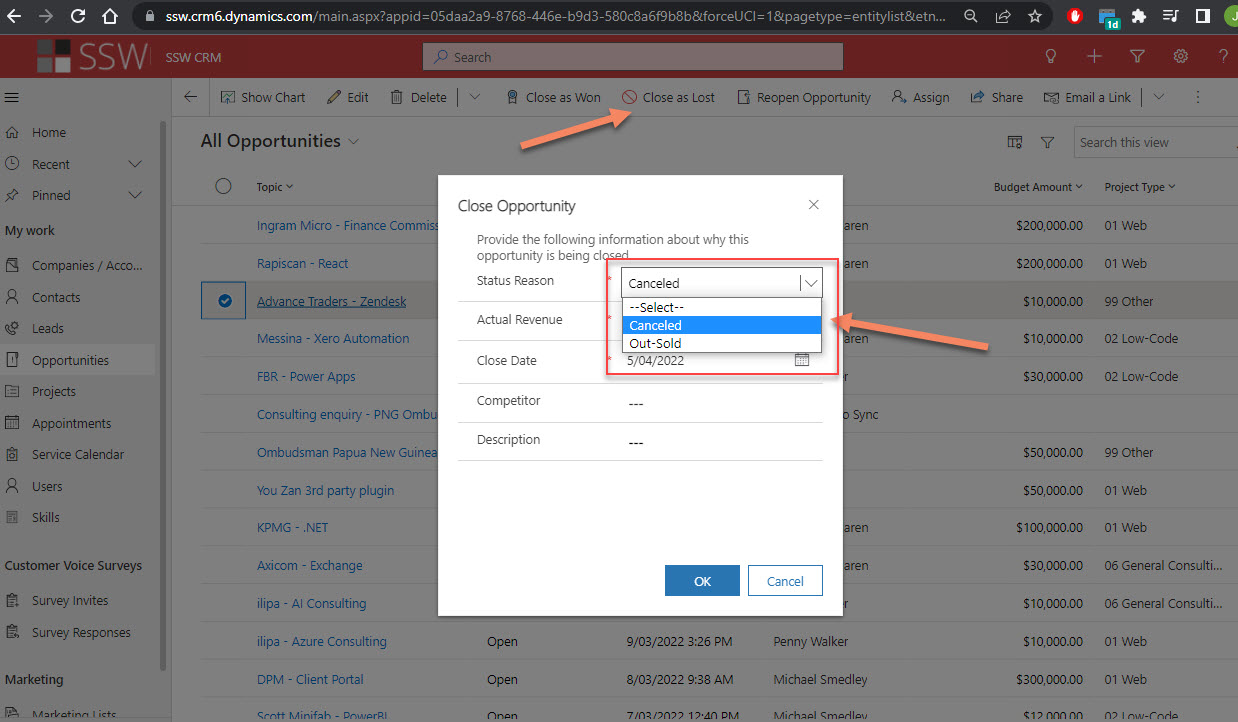Toggle the select all rows circle

(224, 186)
